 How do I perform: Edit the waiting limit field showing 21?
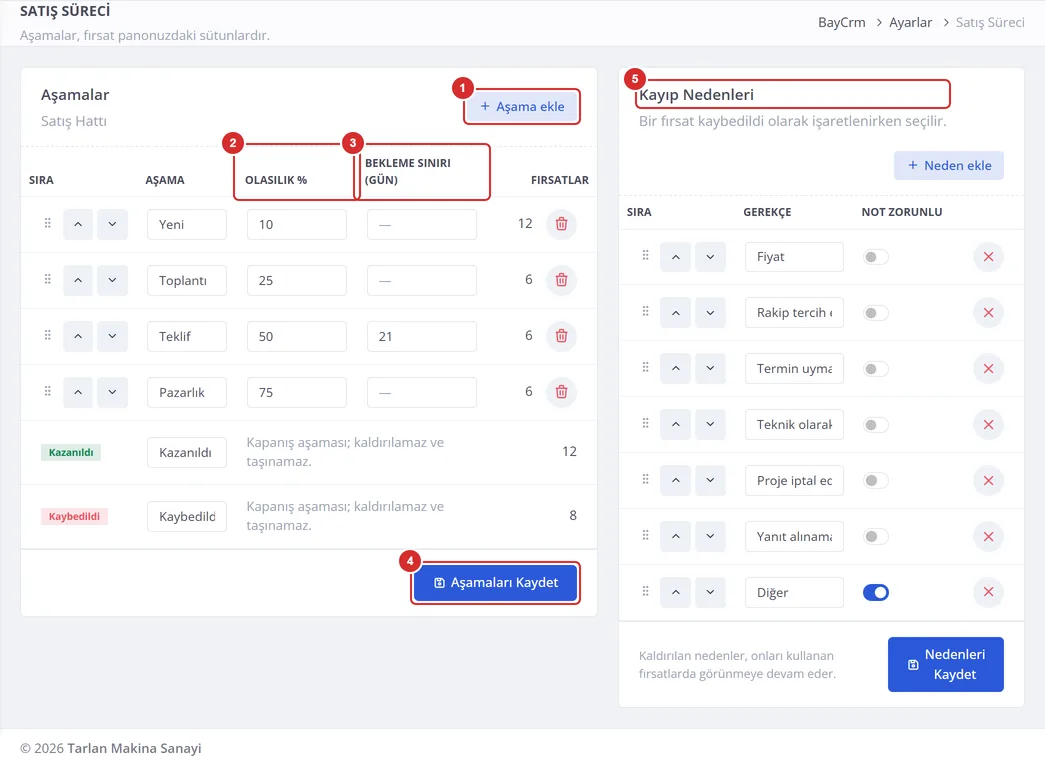coord(422,337)
